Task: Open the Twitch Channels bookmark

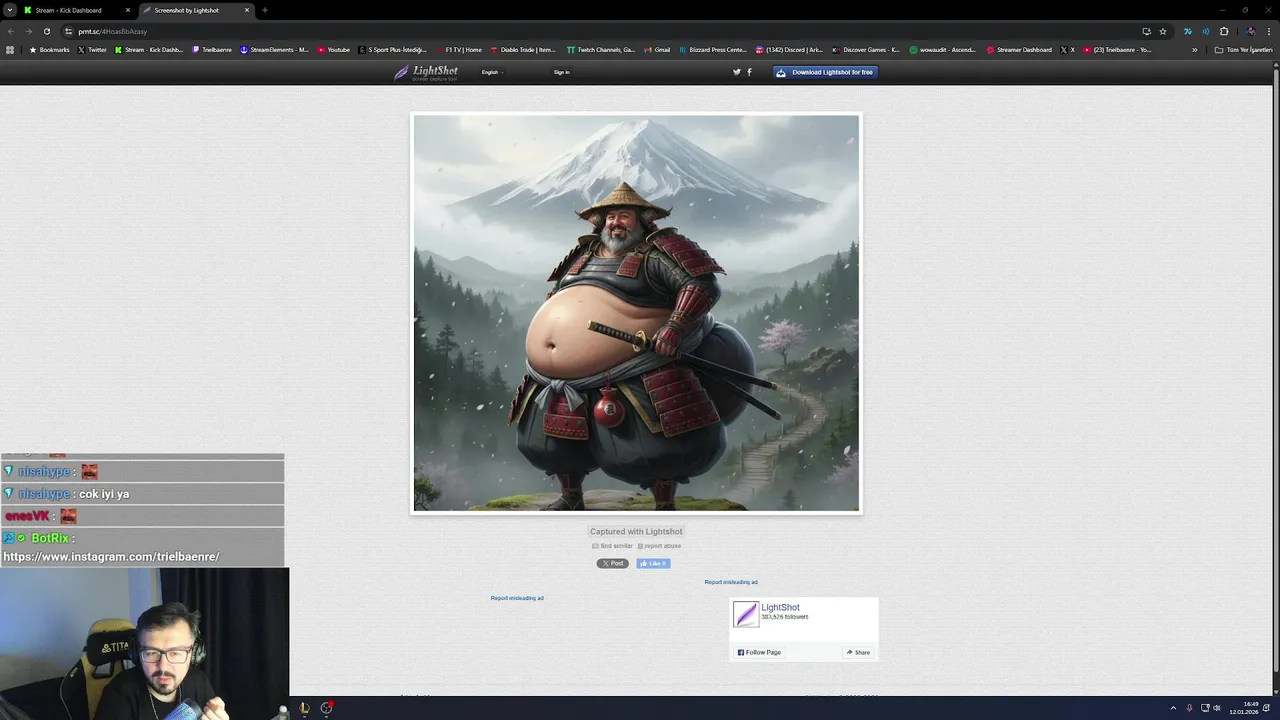Action: coord(600,49)
